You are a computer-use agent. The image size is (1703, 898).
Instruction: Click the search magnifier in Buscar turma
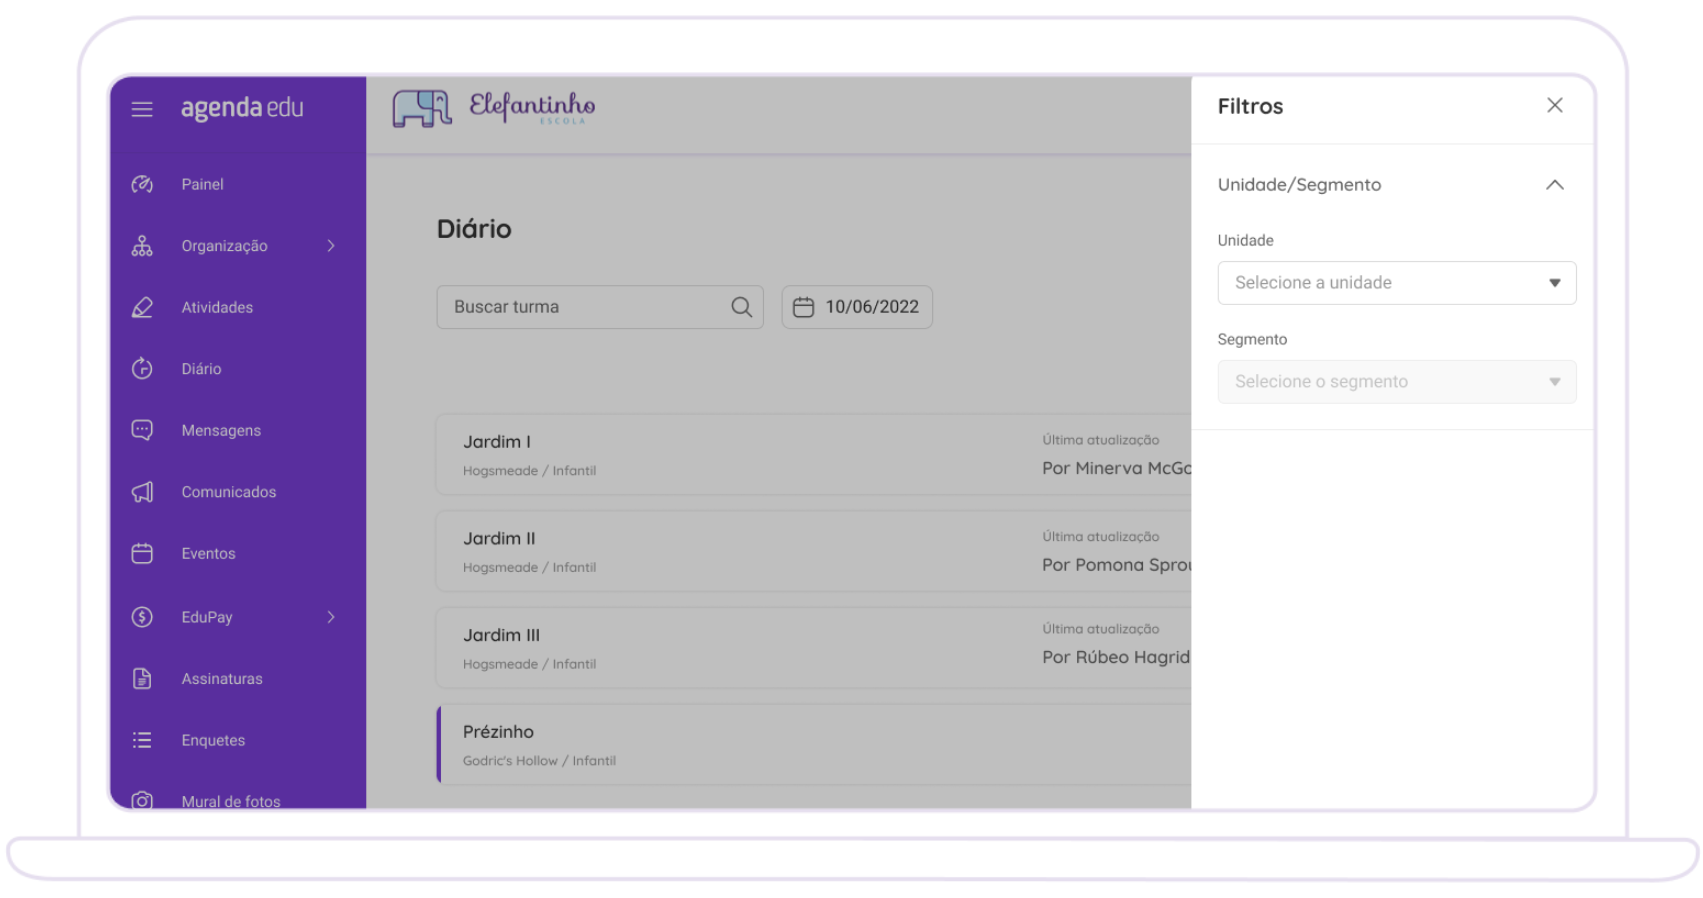click(741, 307)
